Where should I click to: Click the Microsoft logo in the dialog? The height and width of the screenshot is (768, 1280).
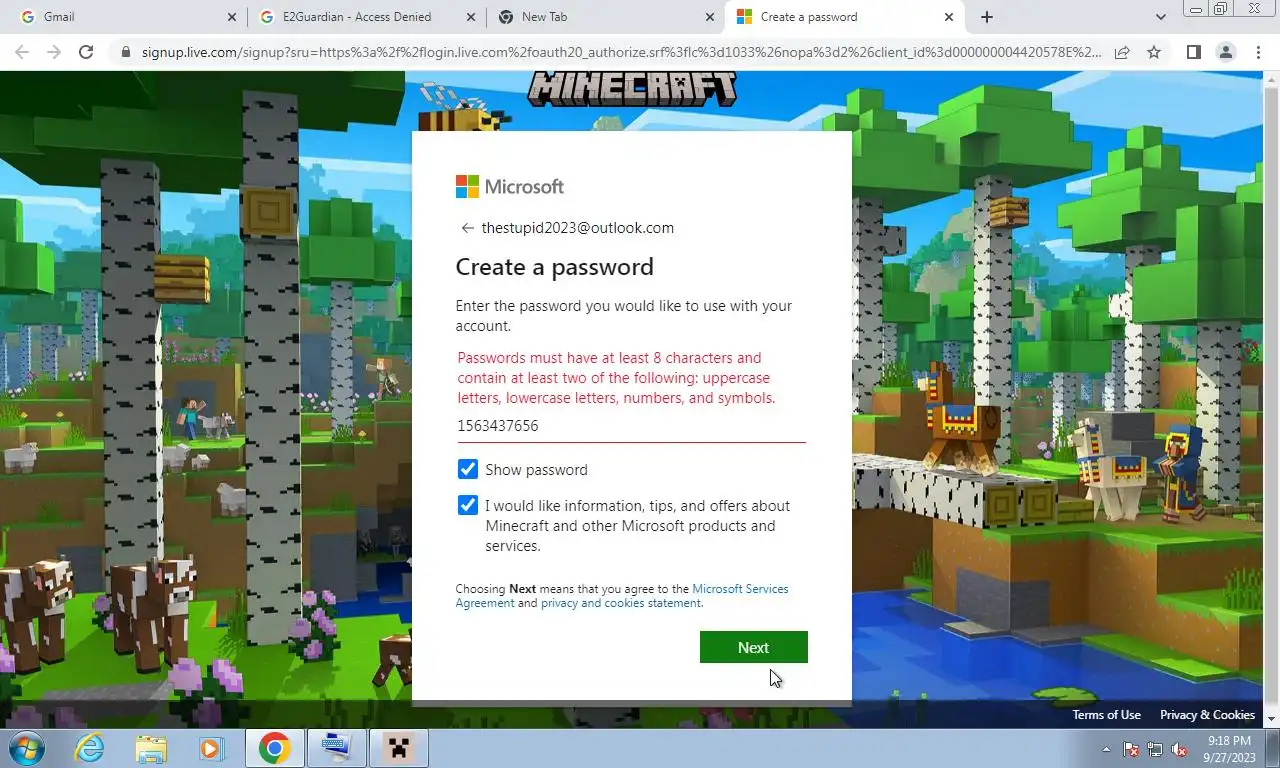[x=510, y=186]
